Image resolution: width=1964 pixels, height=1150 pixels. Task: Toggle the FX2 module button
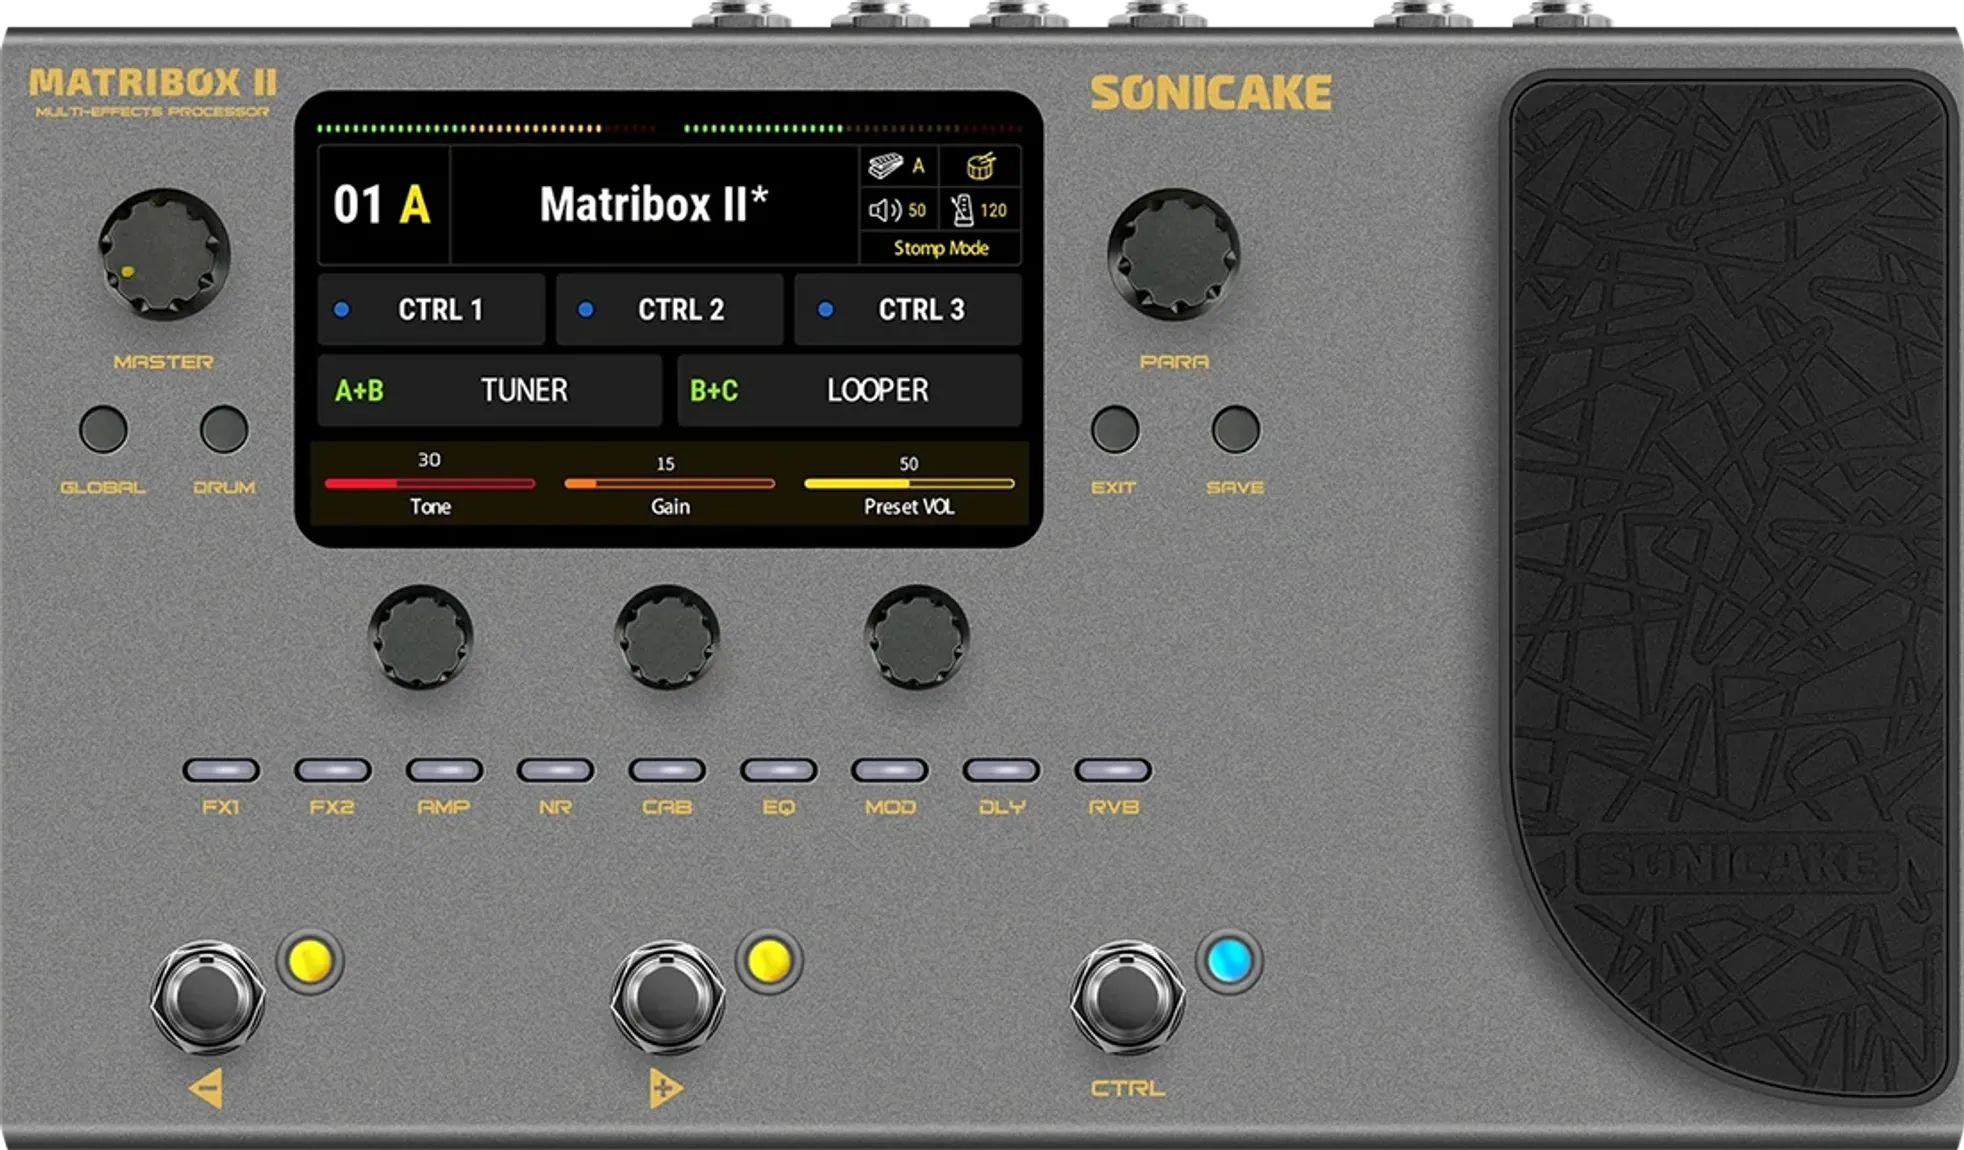pyautogui.click(x=333, y=770)
